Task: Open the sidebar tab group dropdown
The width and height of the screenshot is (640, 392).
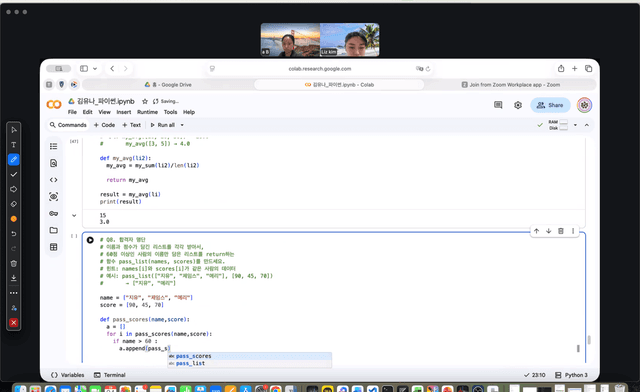Action: click(x=95, y=69)
